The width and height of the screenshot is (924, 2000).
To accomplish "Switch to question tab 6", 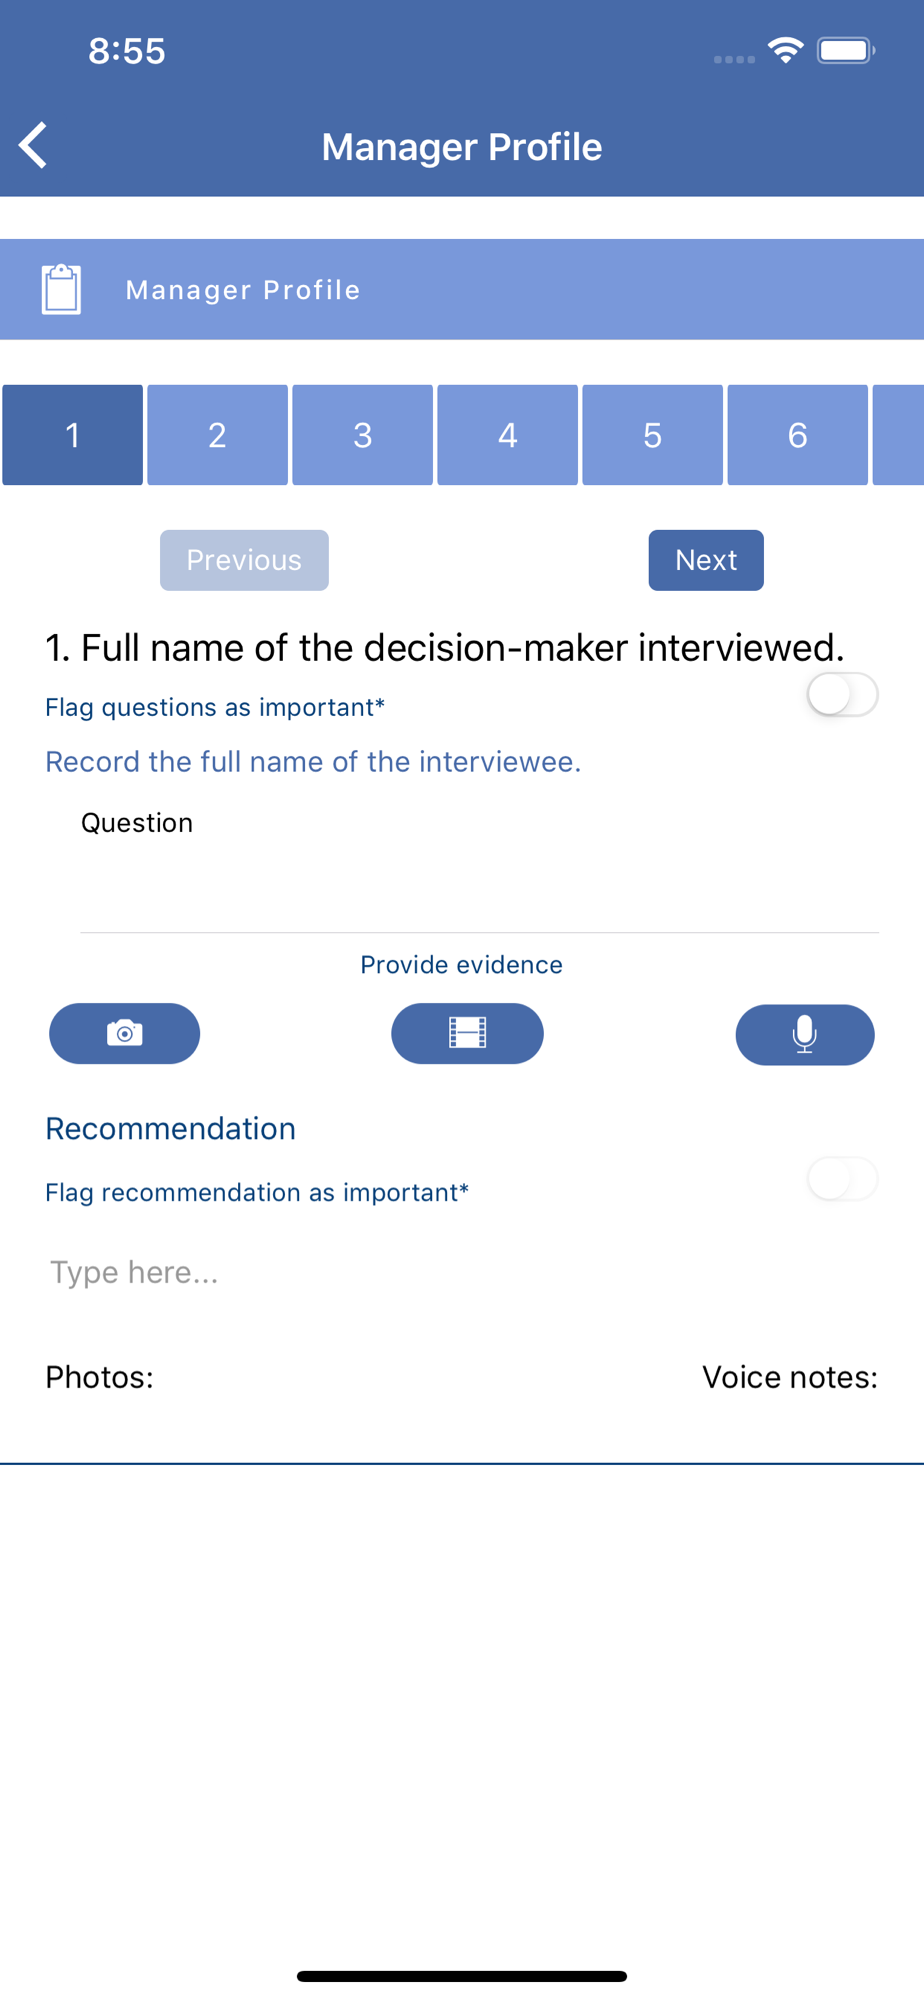I will (797, 435).
